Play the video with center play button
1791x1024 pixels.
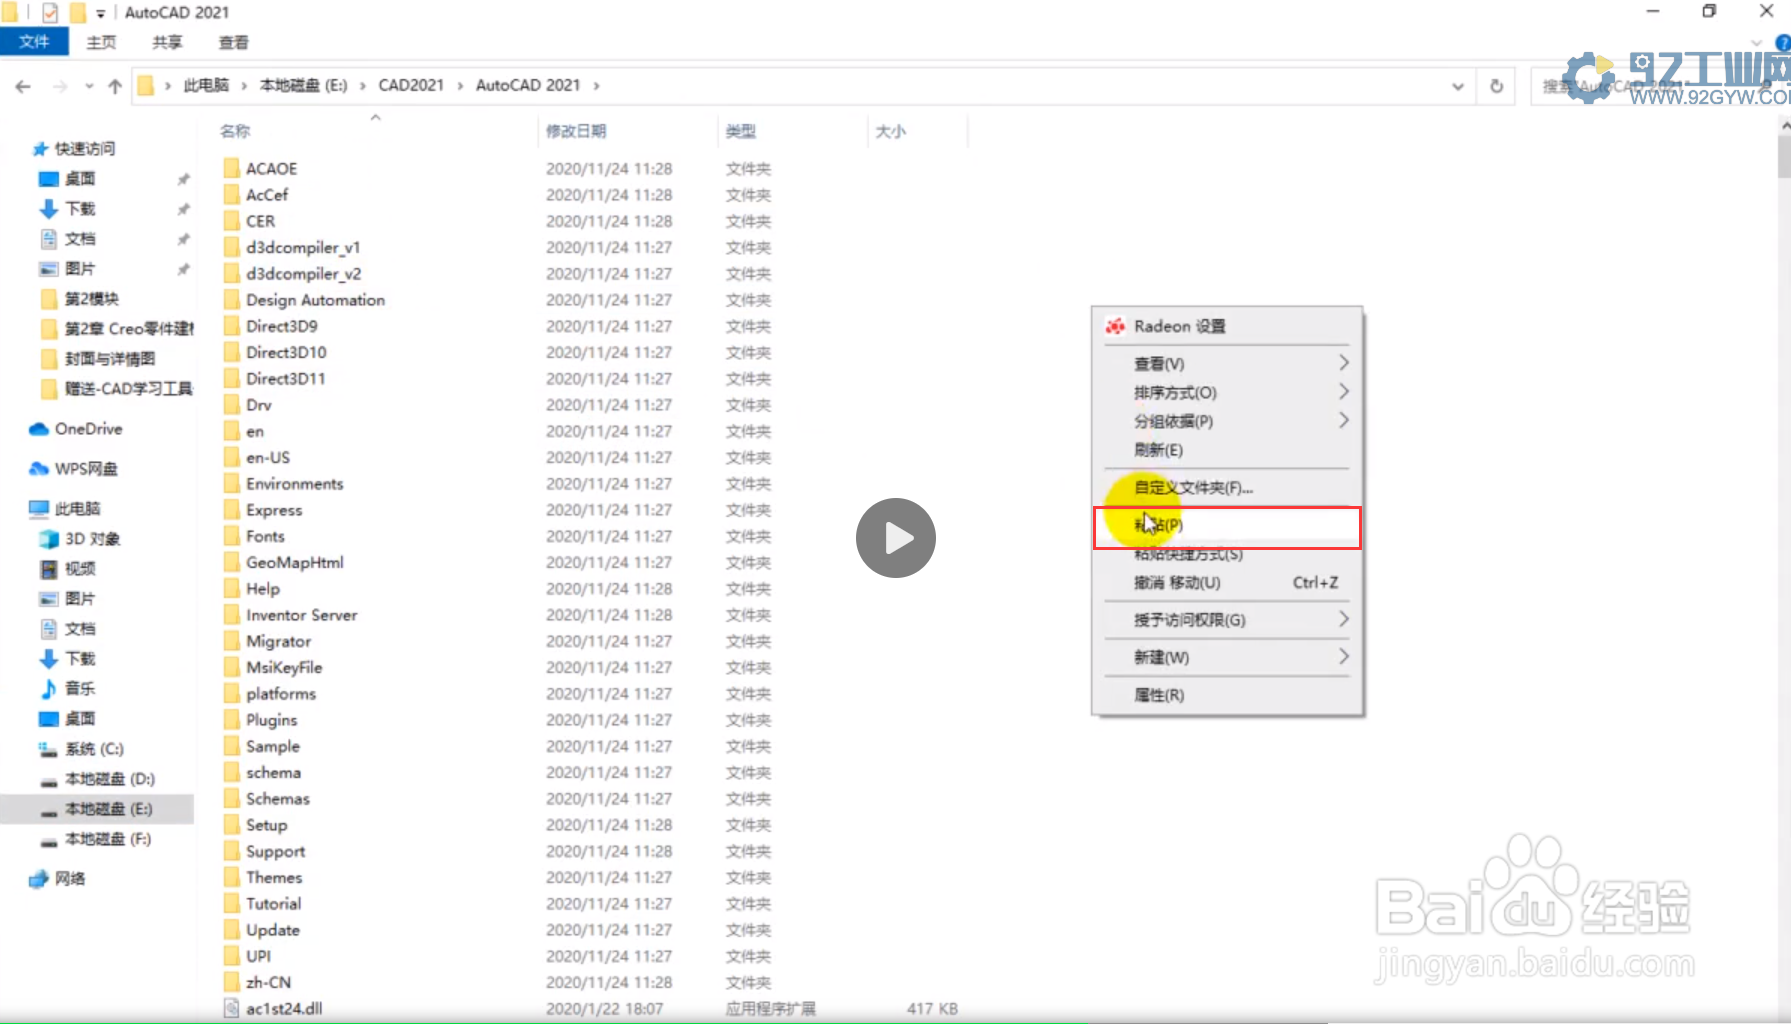(x=896, y=538)
